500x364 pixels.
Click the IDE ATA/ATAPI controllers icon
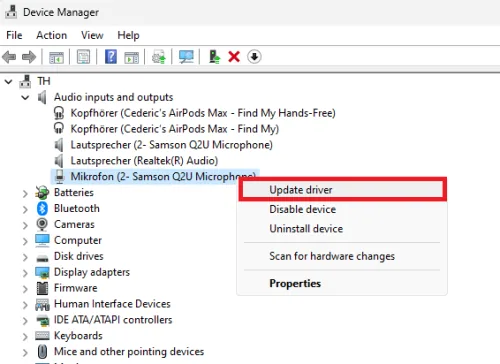(x=43, y=320)
